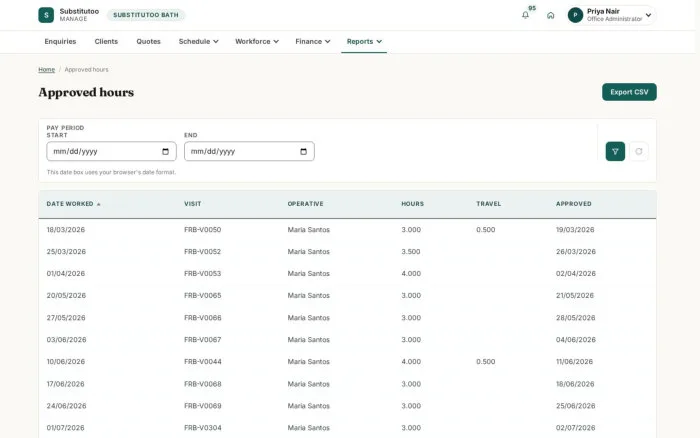
Task: Select visit FRB-V0066 cell
Action: 203,317
